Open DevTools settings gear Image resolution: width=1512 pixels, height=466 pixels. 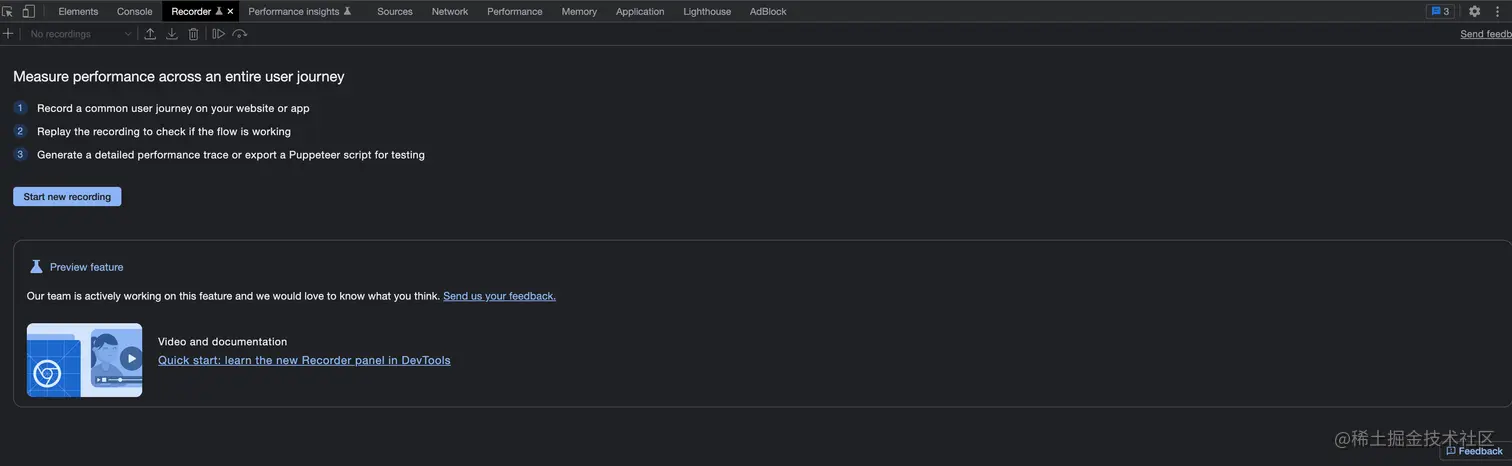pos(1474,12)
